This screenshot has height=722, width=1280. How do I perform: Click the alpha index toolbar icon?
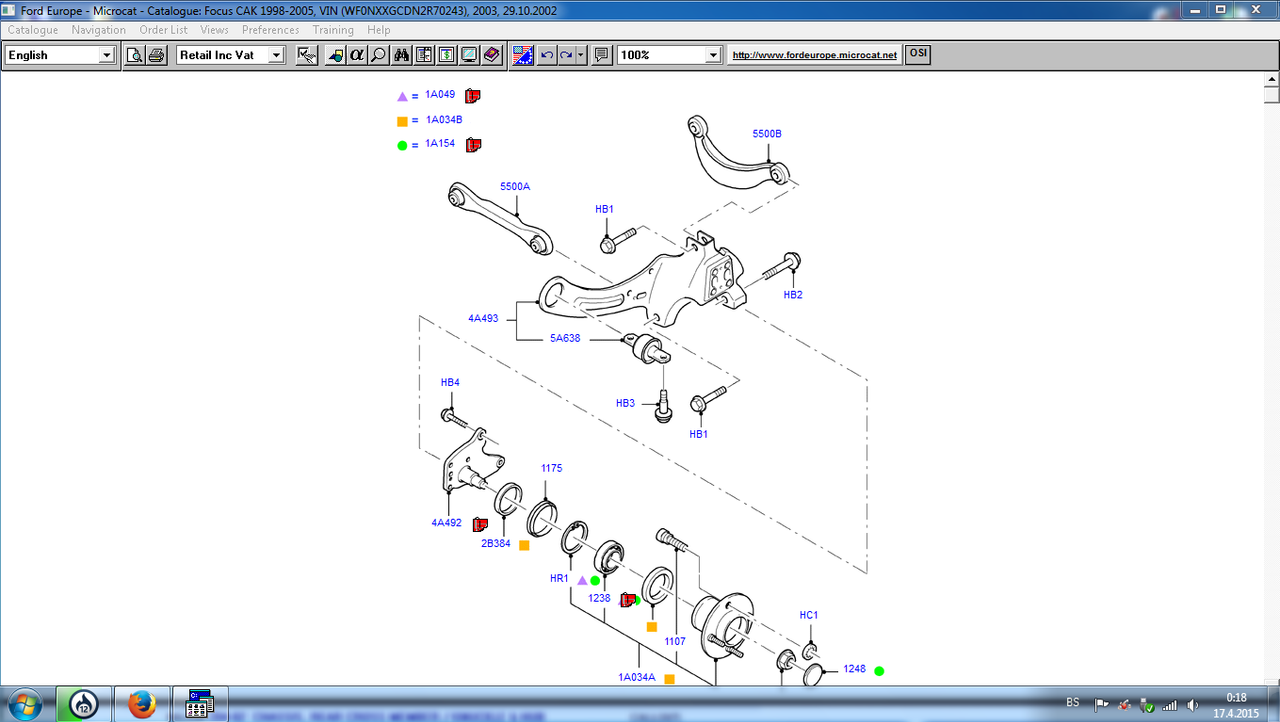point(356,55)
